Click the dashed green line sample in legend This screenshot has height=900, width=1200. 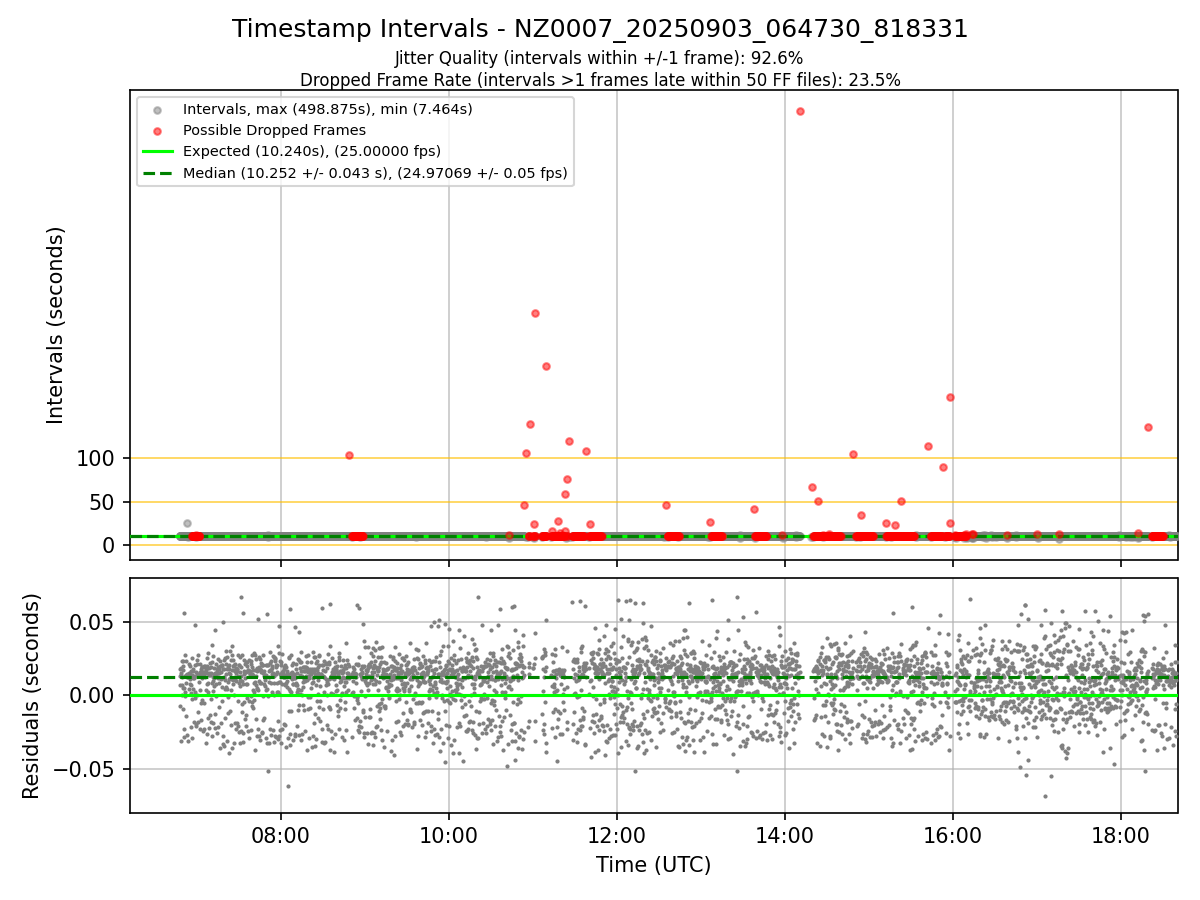(157, 174)
